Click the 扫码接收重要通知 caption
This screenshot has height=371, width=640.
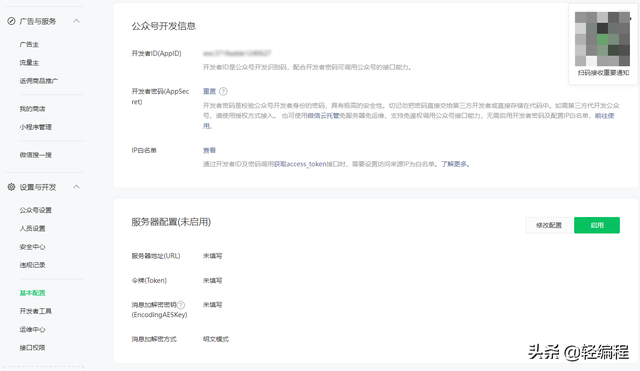coord(603,73)
